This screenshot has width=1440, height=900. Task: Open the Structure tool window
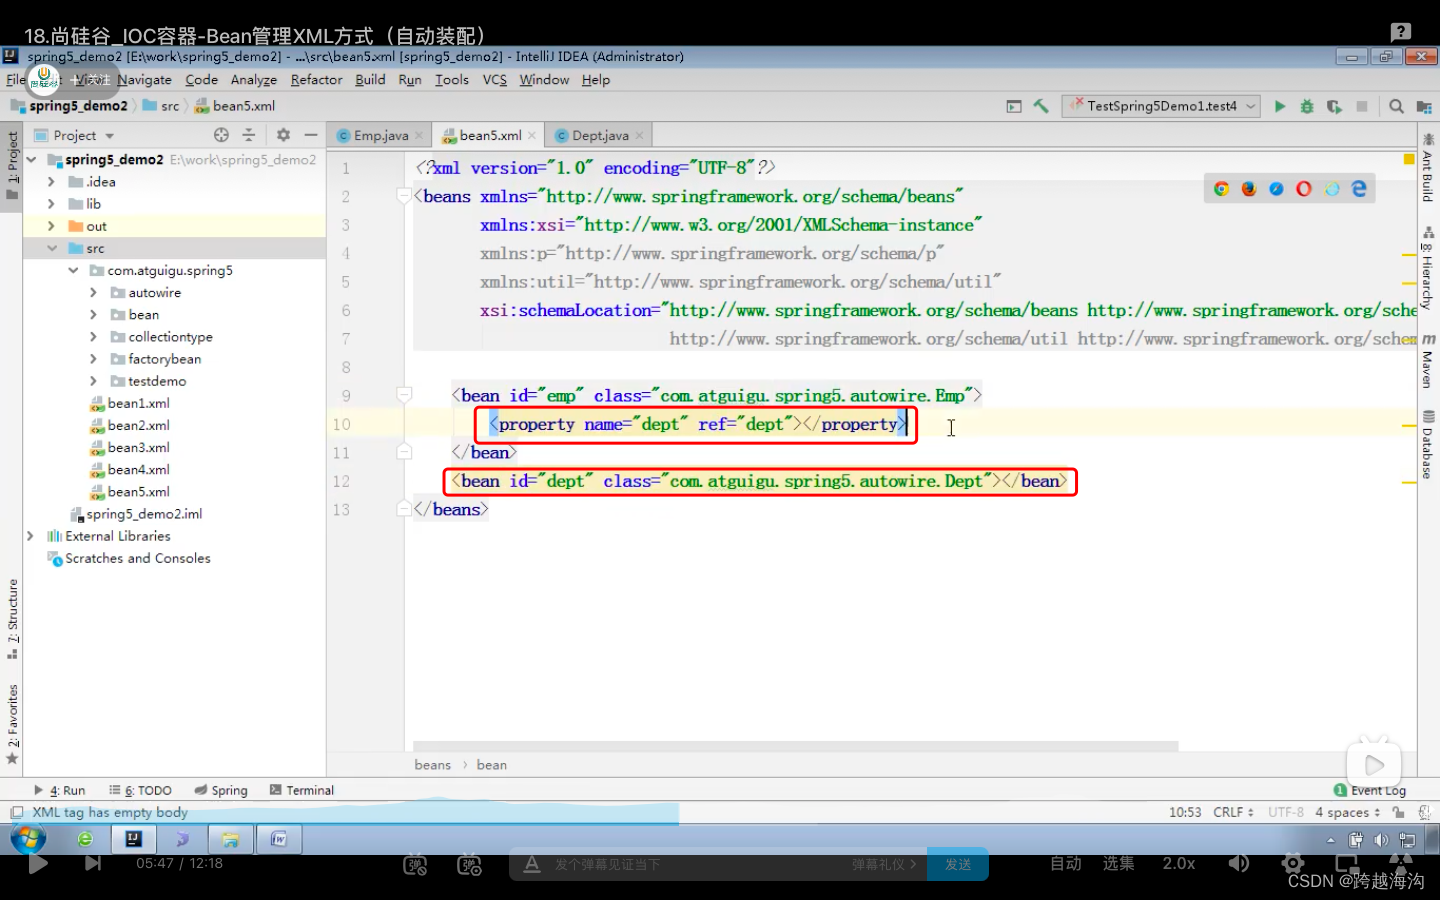(12, 619)
